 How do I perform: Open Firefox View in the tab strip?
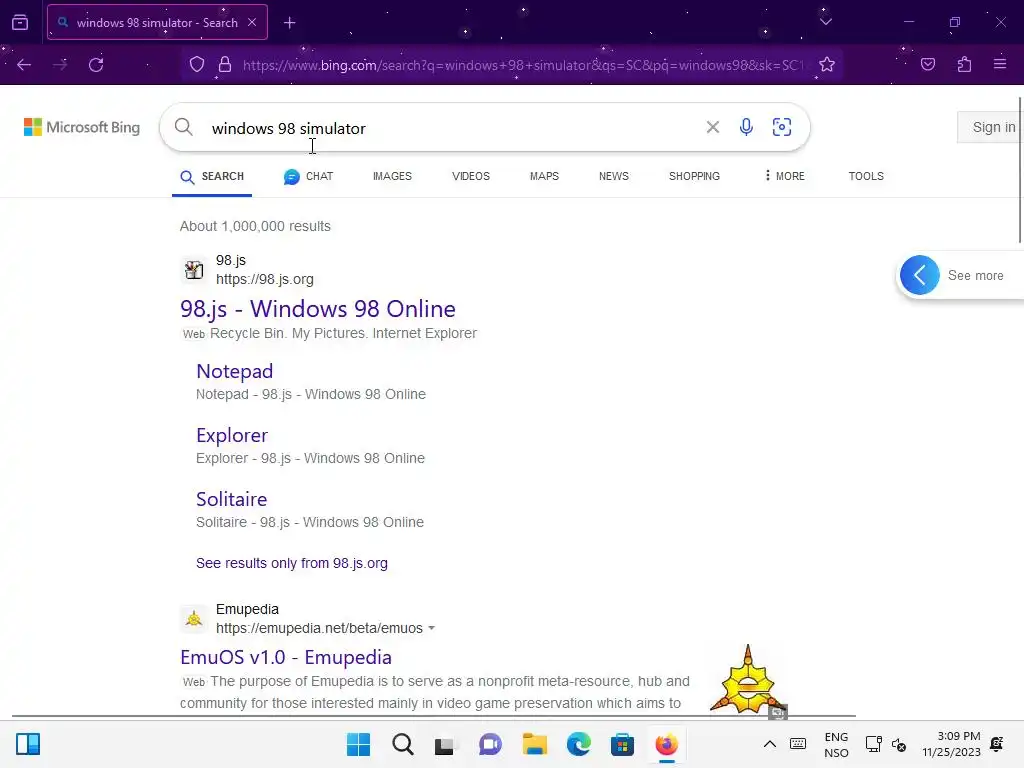20,22
